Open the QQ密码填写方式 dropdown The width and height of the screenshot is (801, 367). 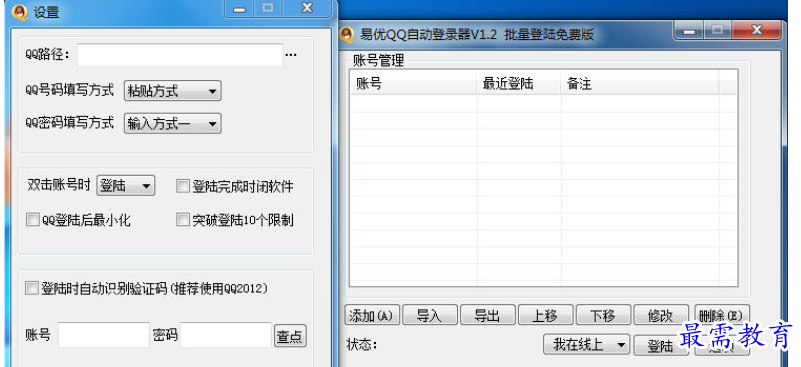pos(172,123)
